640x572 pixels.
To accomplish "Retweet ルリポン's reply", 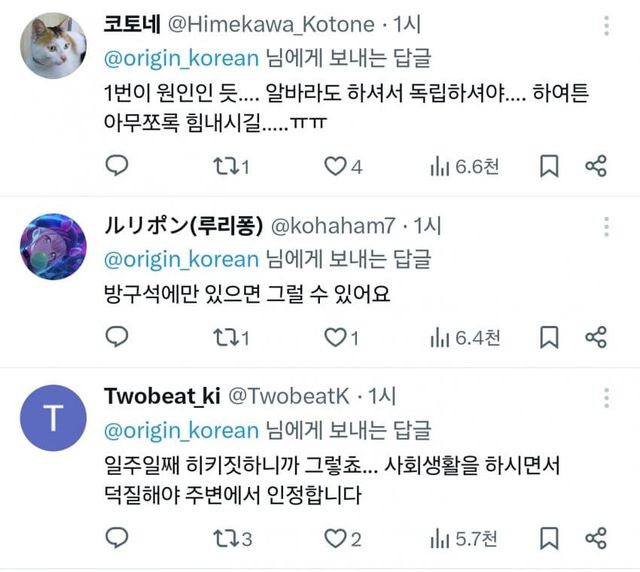I will tap(231, 338).
